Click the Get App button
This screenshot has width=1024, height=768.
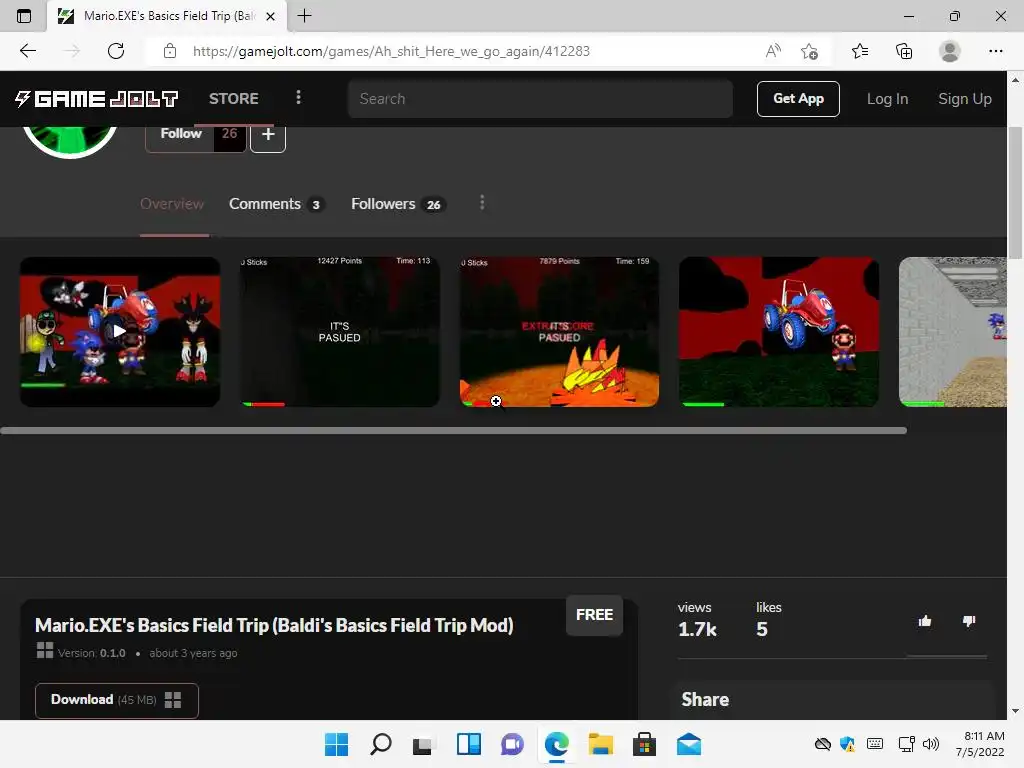tap(798, 99)
